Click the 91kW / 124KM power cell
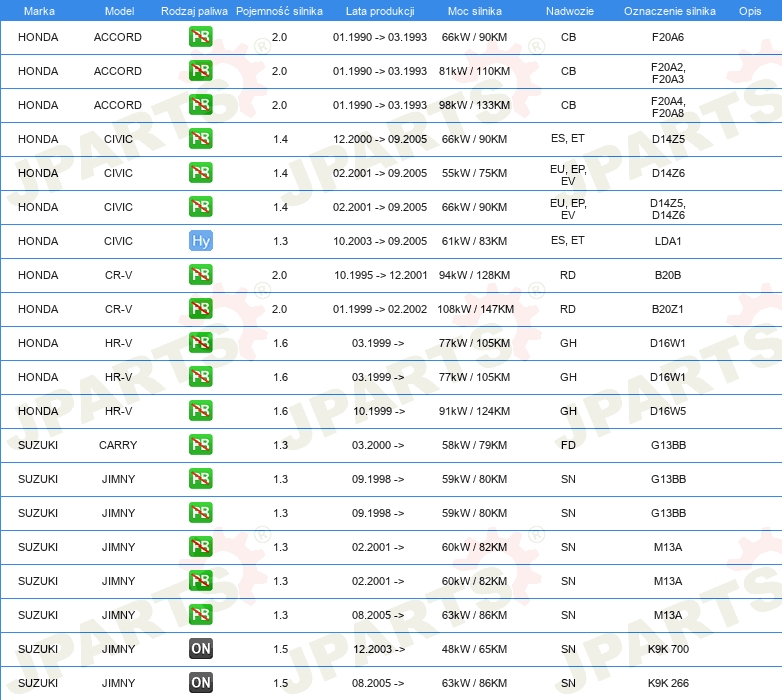The image size is (782, 700). coord(474,411)
